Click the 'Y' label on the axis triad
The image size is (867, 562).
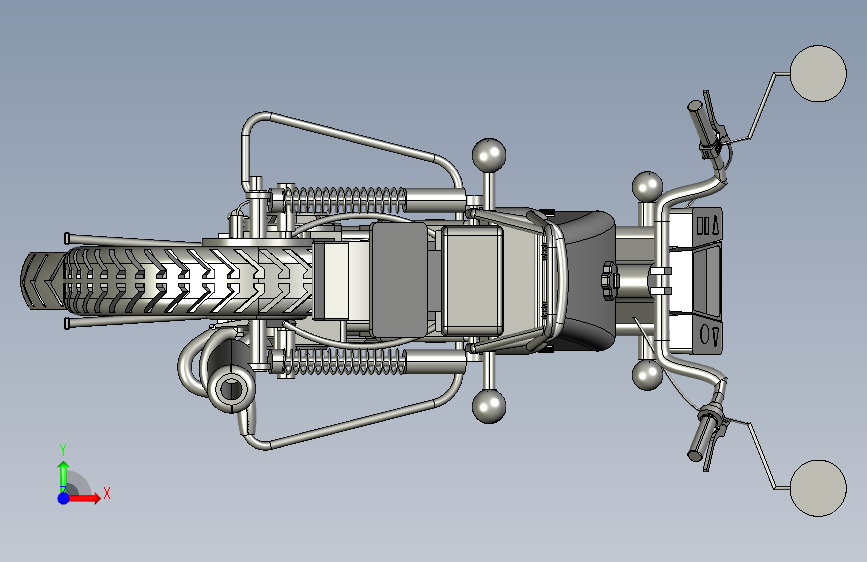[63, 450]
